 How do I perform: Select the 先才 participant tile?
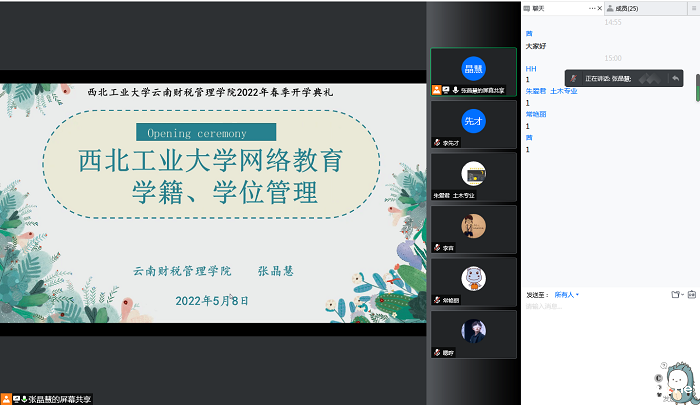point(473,124)
